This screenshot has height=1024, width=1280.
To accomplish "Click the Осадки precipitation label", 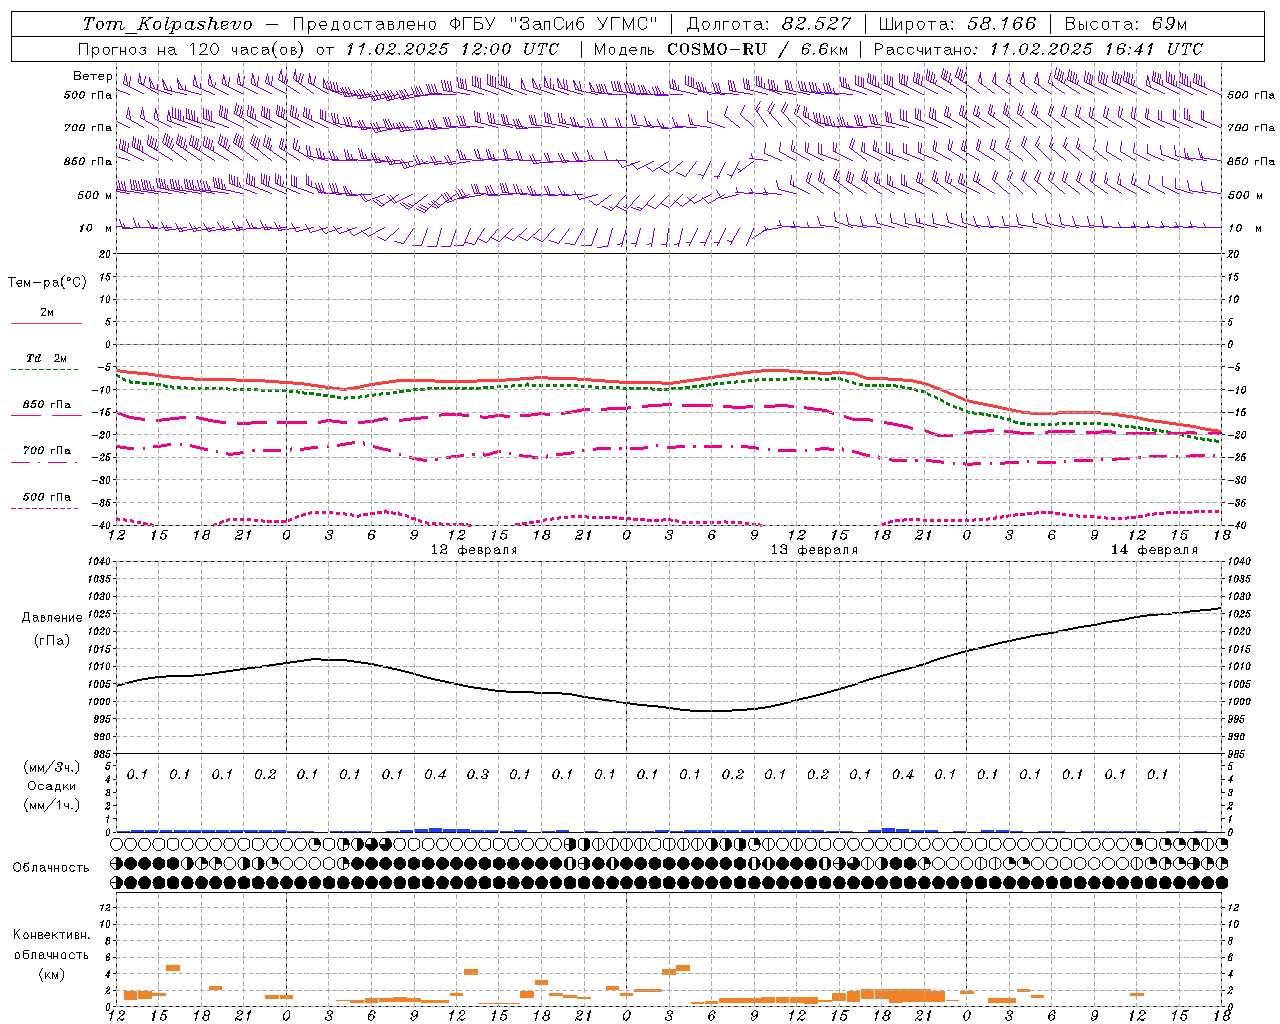I will 52,785.
